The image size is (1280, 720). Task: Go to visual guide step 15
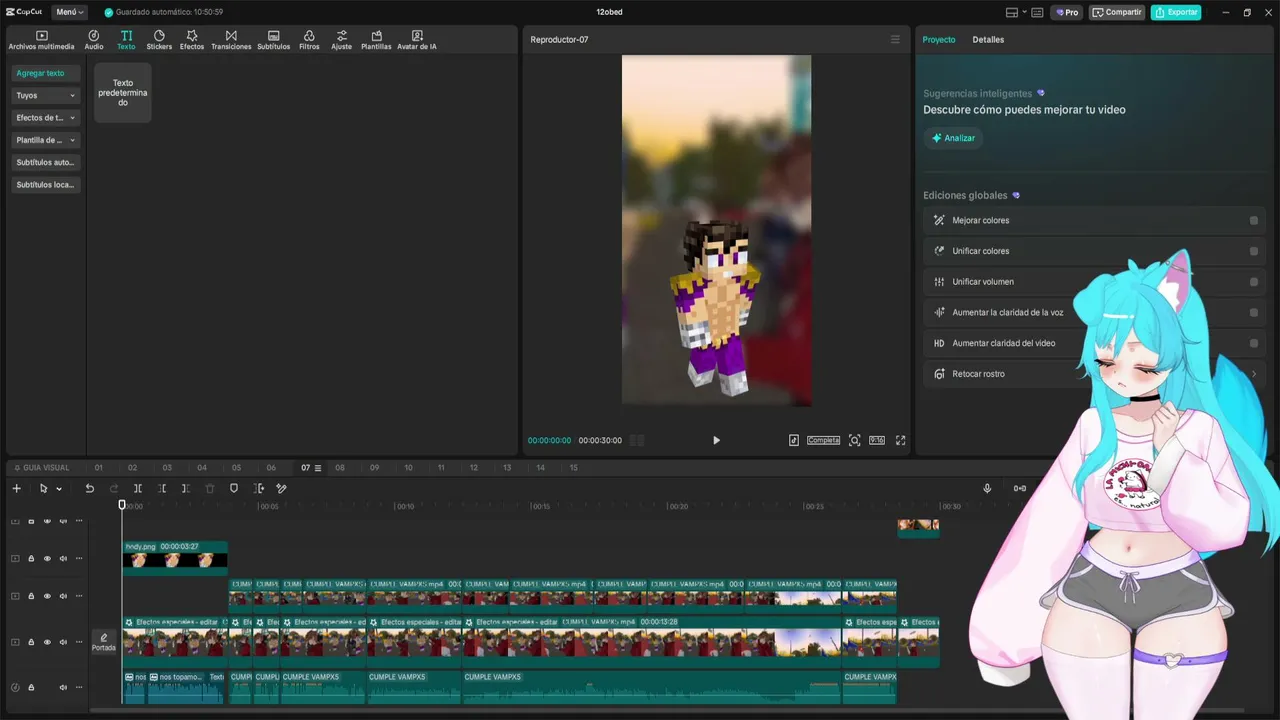573,468
